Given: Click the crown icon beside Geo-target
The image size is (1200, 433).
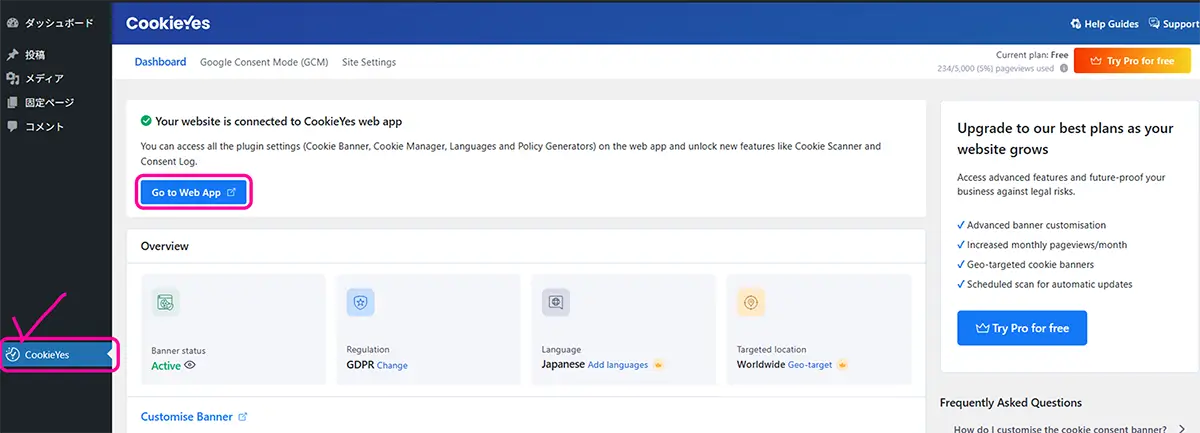Looking at the screenshot, I should (x=842, y=365).
